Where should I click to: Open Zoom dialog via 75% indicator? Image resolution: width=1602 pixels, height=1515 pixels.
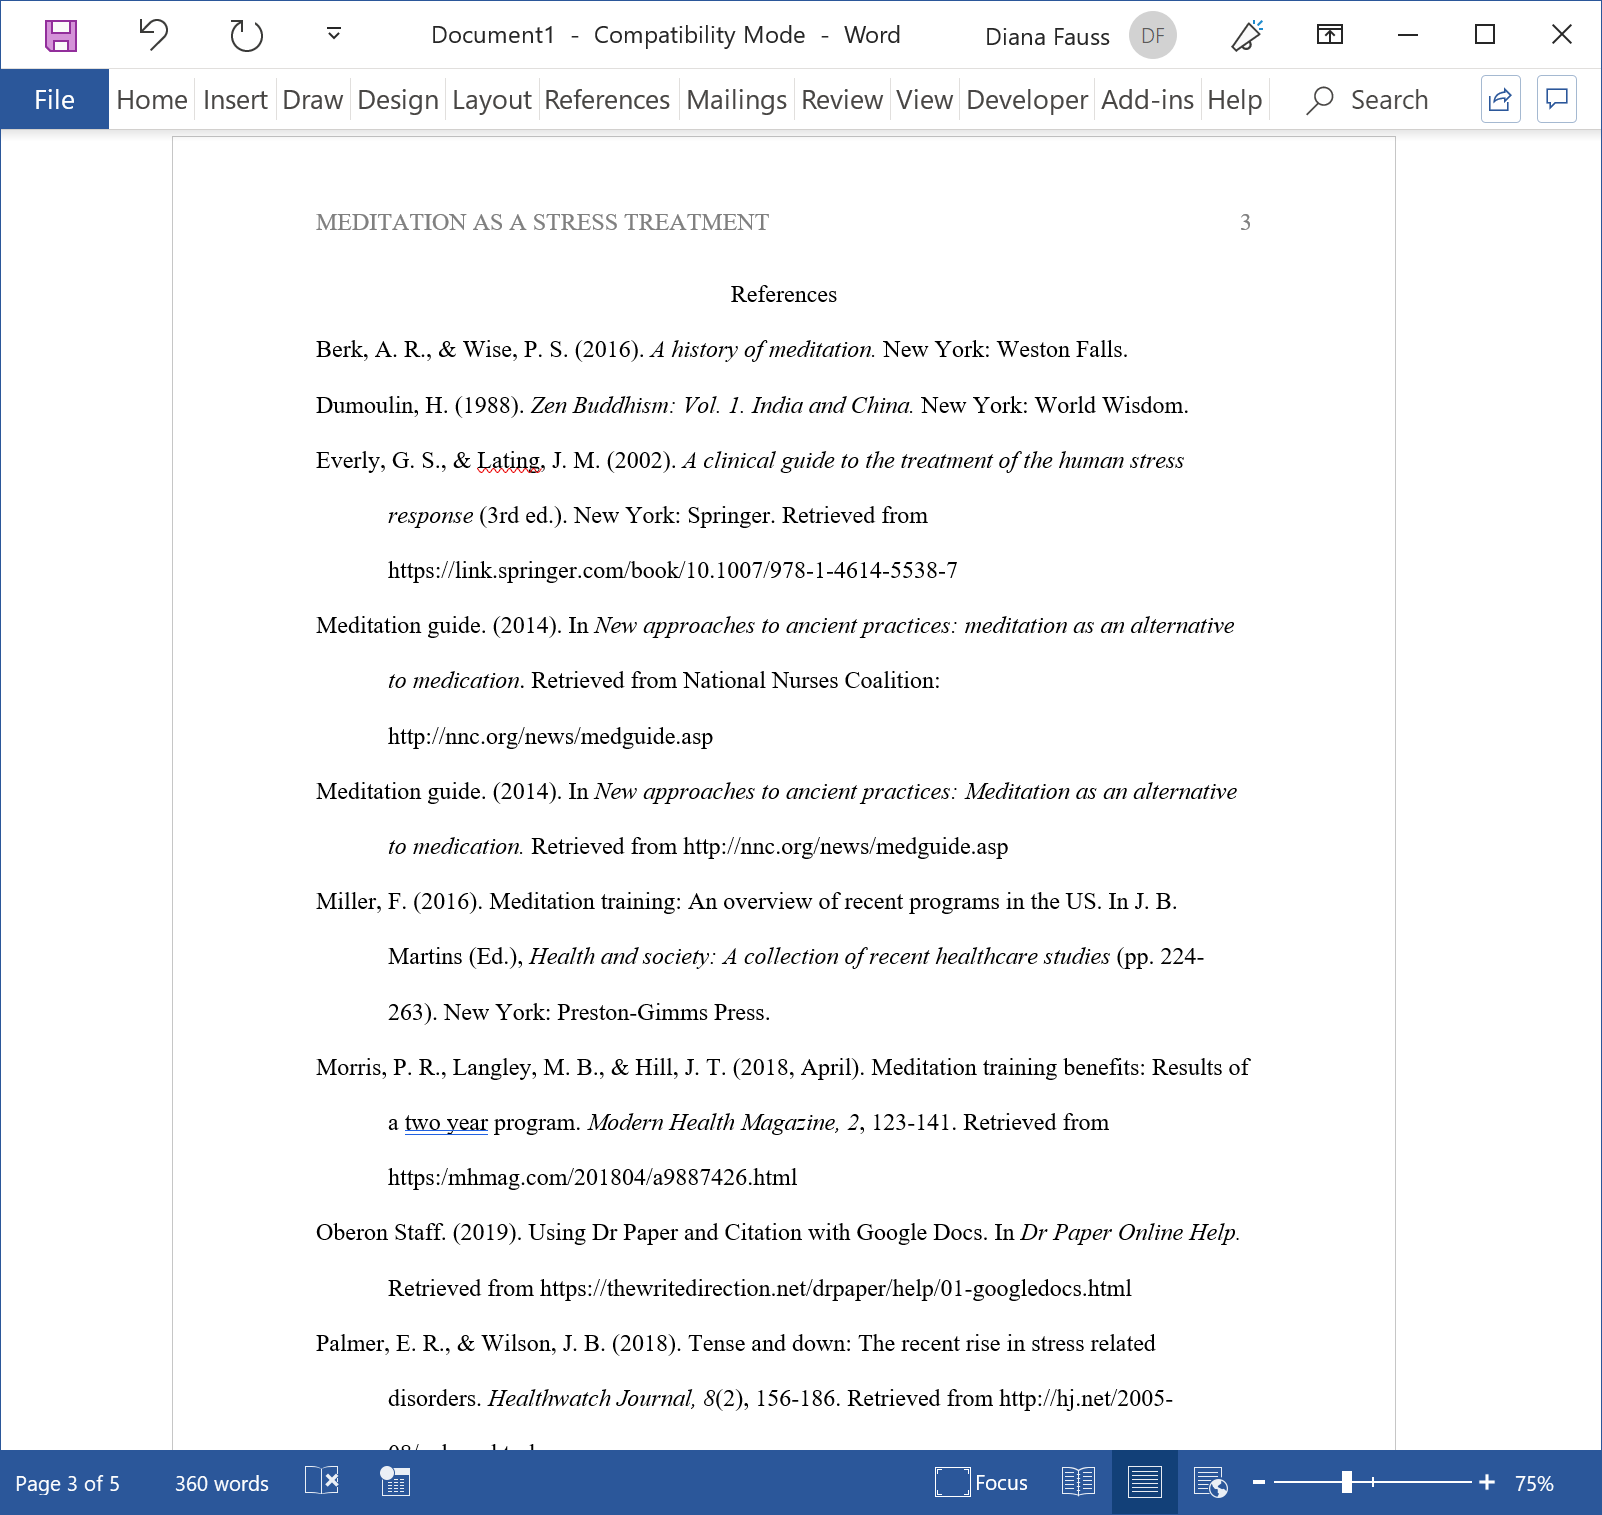[x=1534, y=1483]
